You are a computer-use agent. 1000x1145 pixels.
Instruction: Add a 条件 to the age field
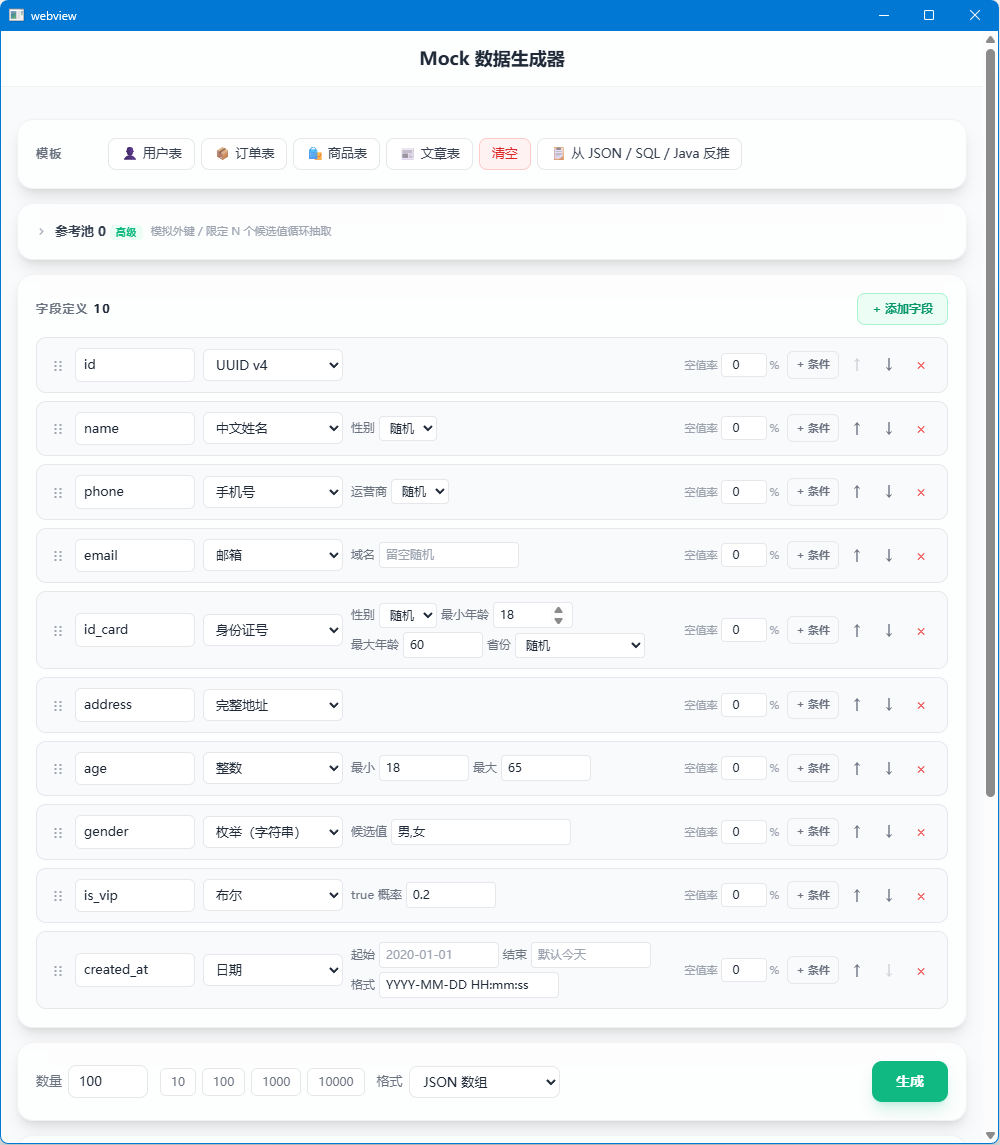pyautogui.click(x=813, y=768)
